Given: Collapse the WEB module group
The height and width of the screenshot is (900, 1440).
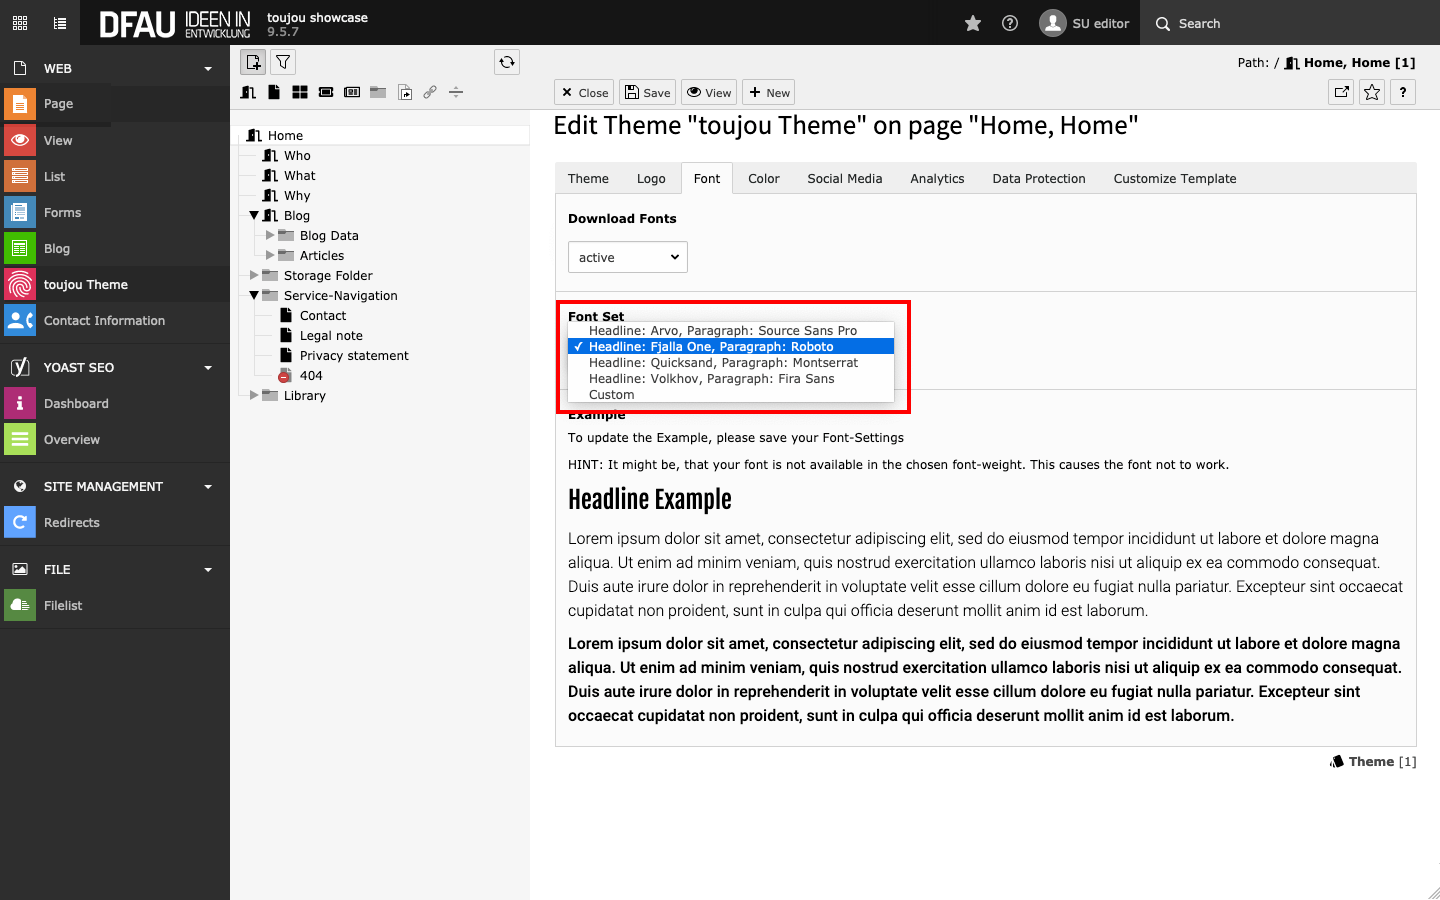Looking at the screenshot, I should tap(208, 69).
